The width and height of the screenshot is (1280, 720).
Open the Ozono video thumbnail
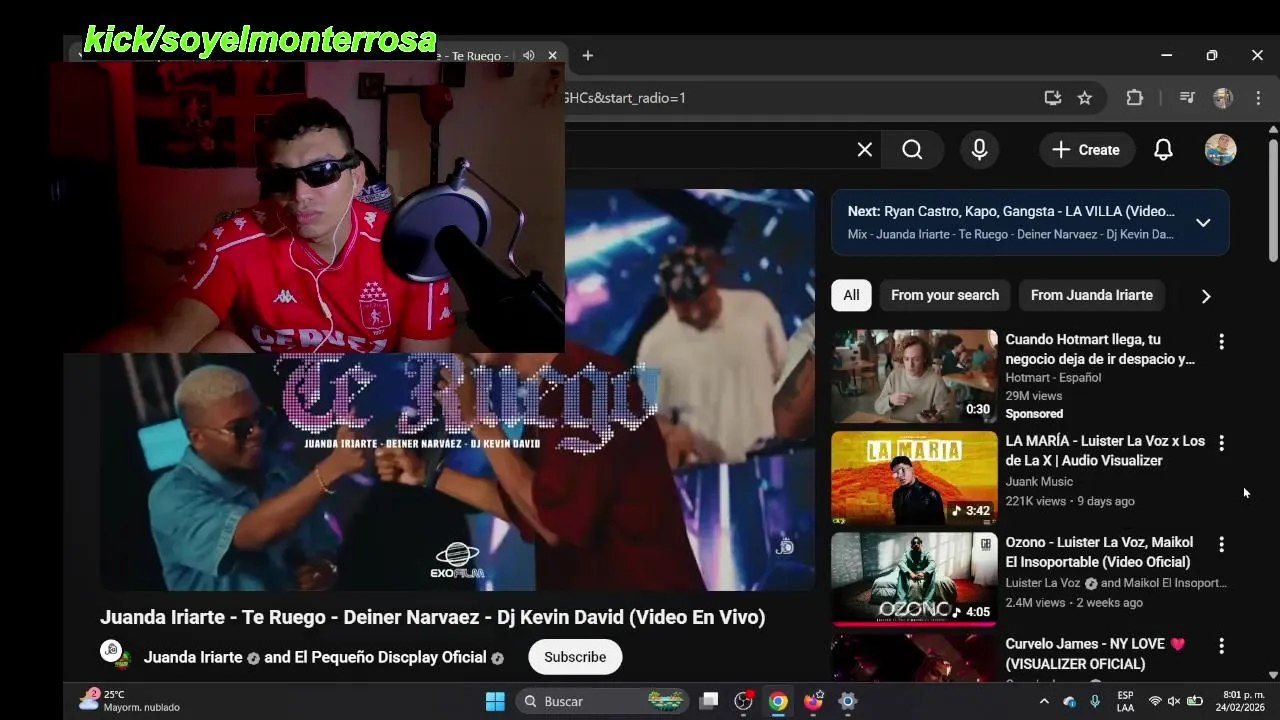(914, 579)
